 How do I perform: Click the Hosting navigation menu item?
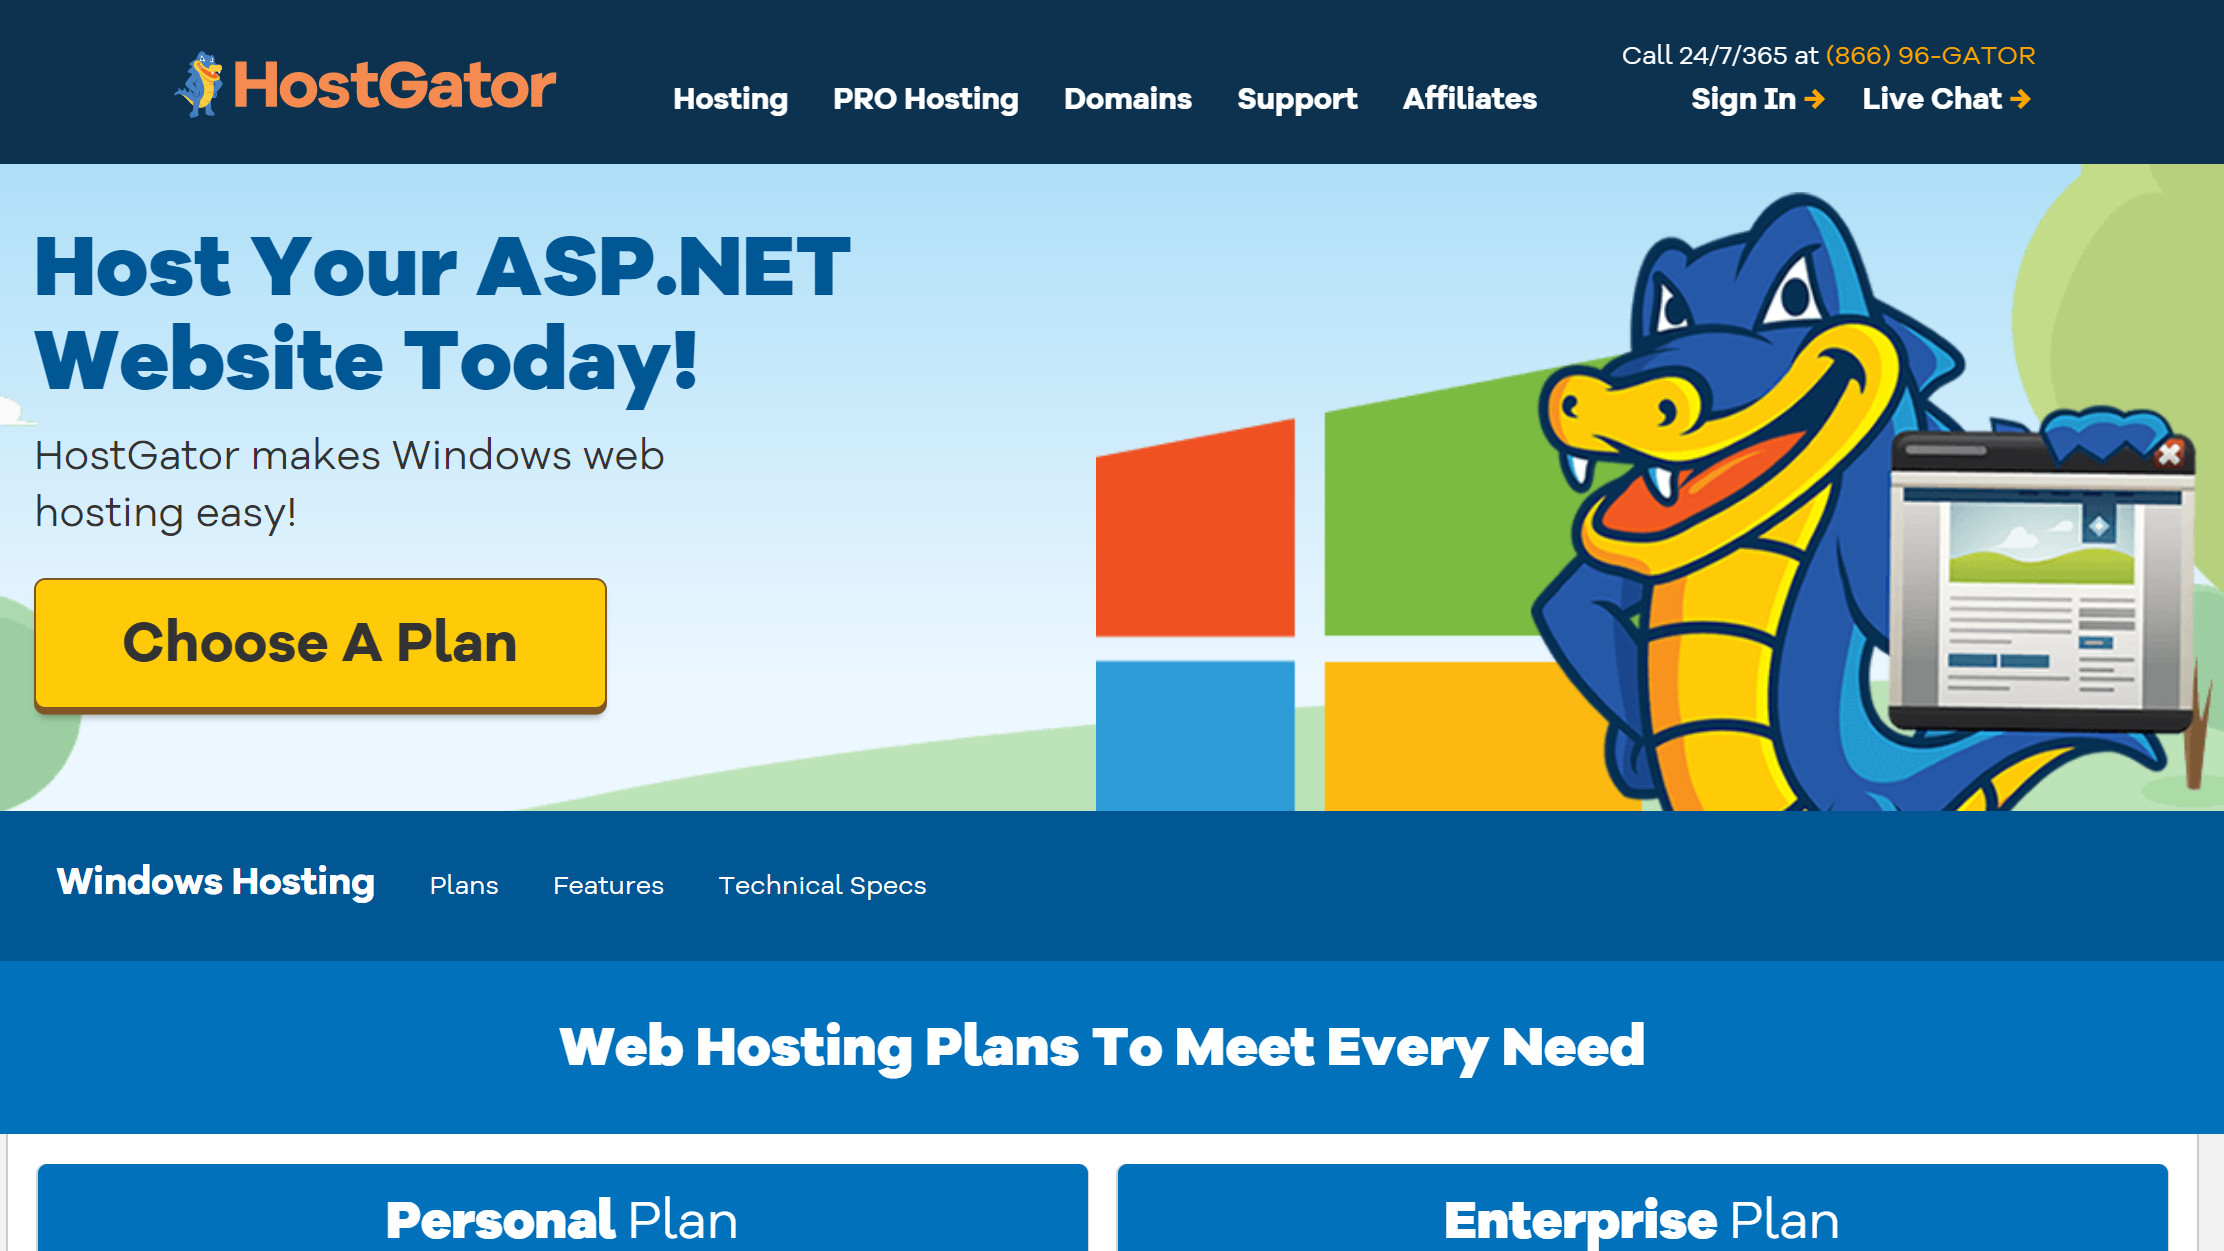point(732,98)
